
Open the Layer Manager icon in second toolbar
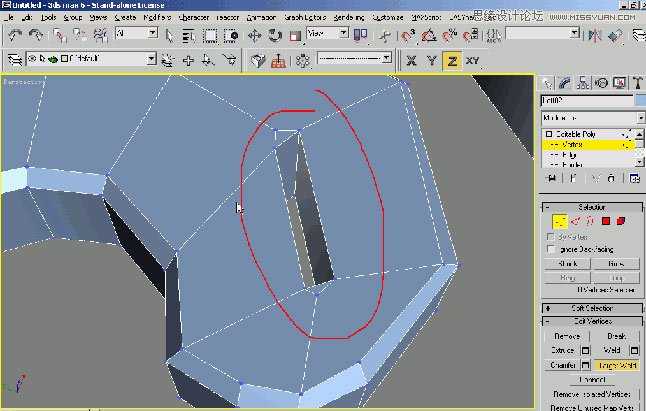[x=15, y=60]
